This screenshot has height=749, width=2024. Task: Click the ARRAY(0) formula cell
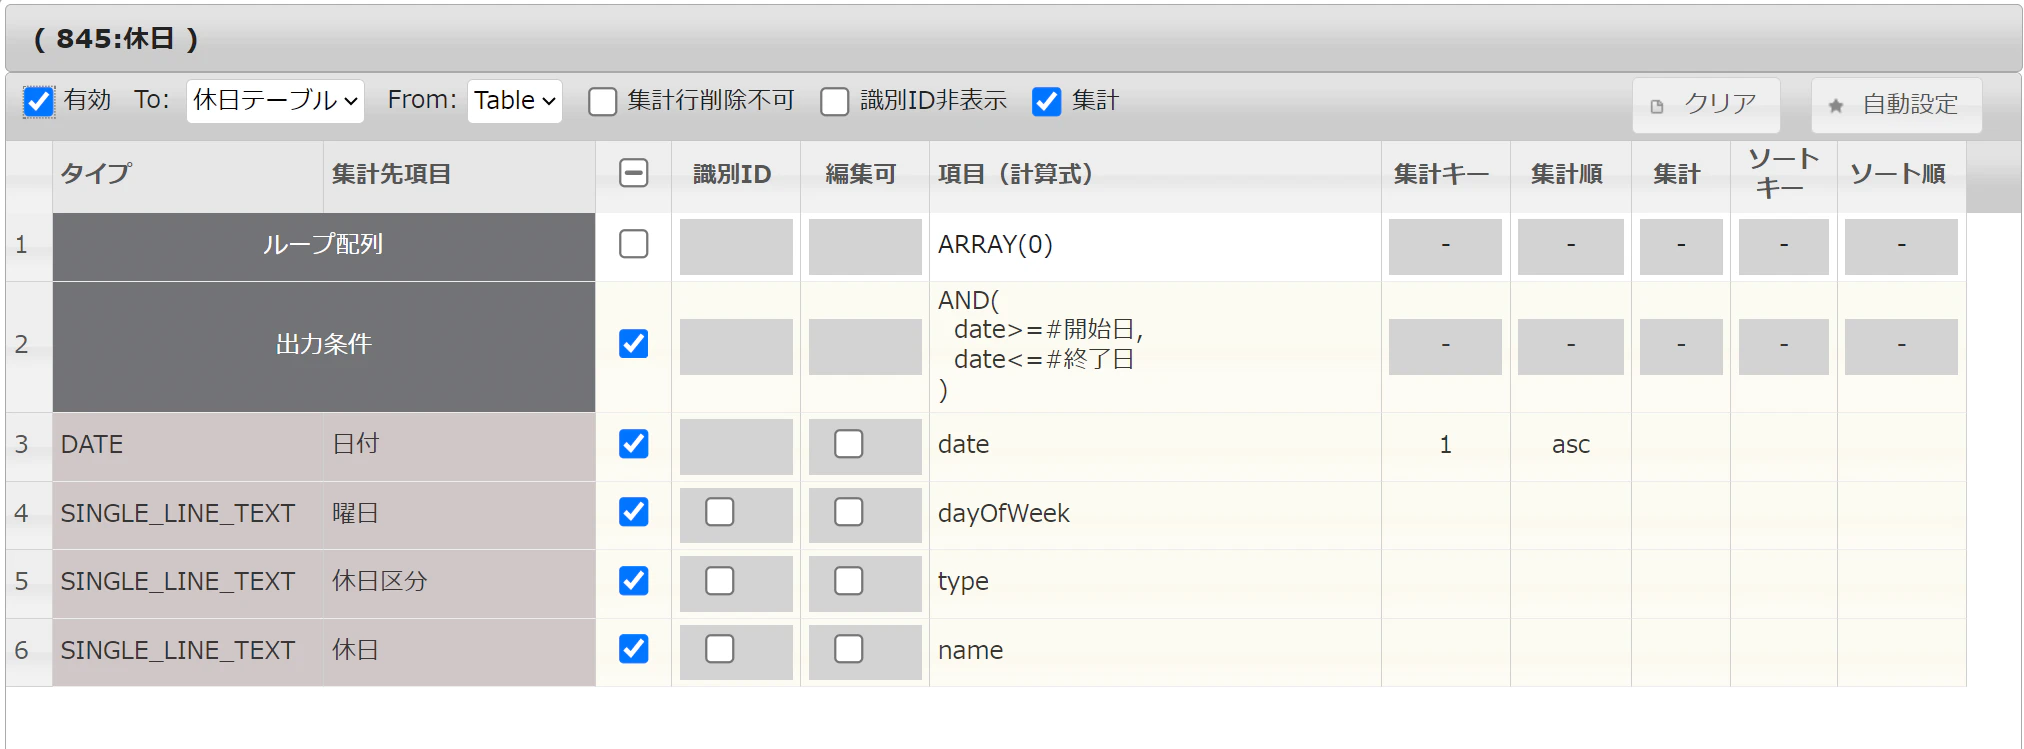point(1155,245)
